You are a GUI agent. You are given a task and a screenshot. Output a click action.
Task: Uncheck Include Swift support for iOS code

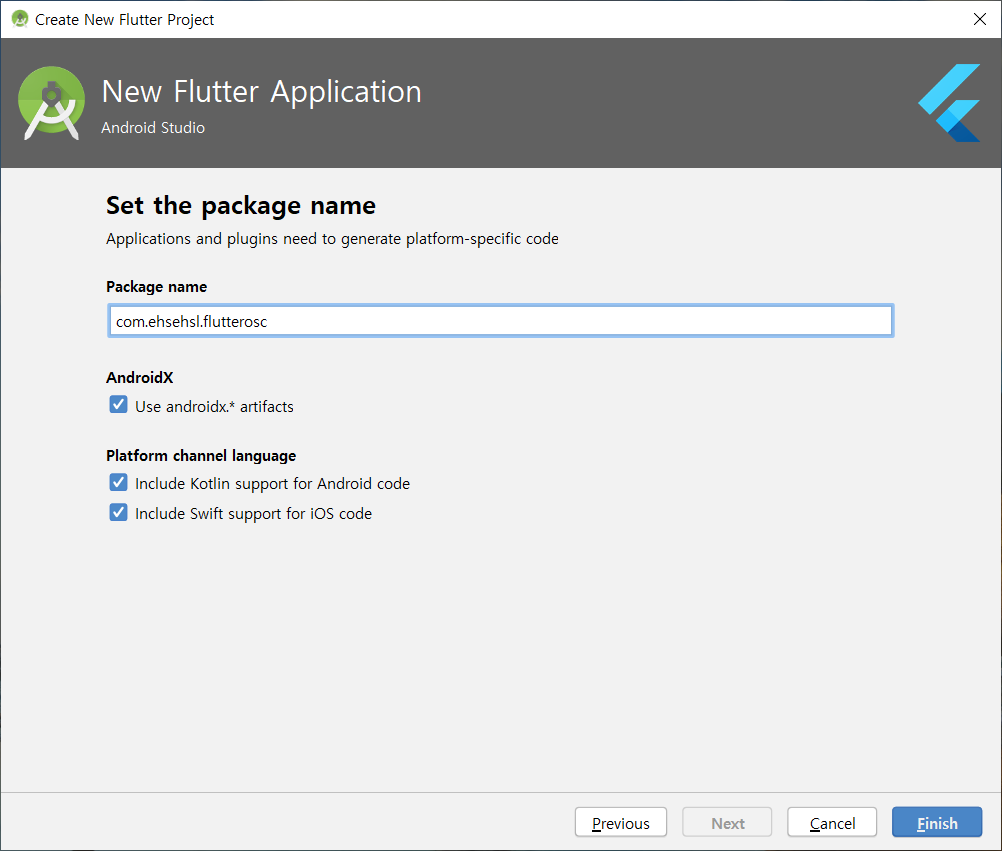click(x=118, y=512)
